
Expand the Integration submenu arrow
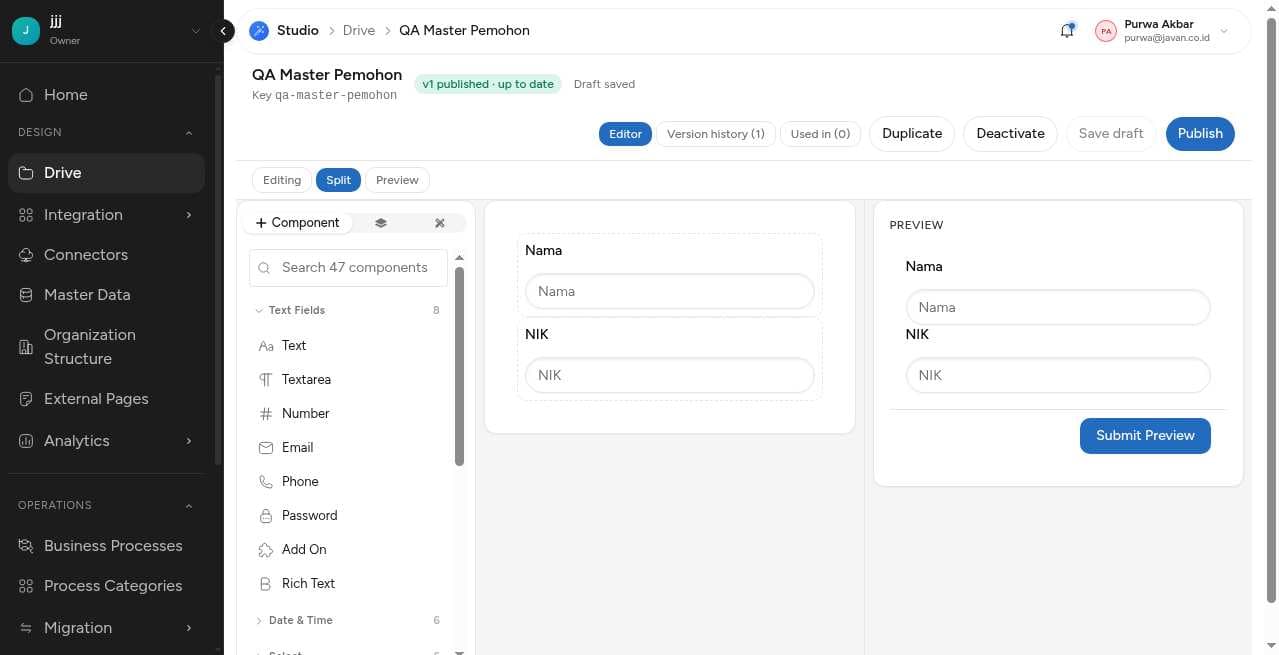point(189,215)
